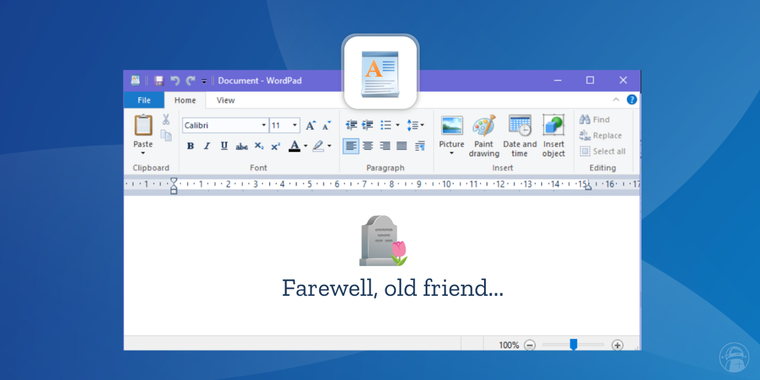
Task: Maximize the WordPad window
Action: pos(590,80)
